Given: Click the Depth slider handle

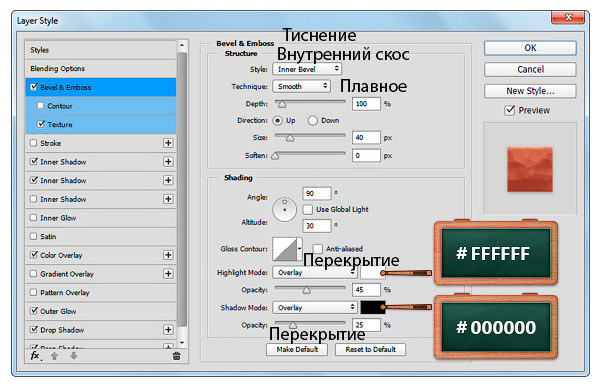Looking at the screenshot, I should tap(282, 105).
